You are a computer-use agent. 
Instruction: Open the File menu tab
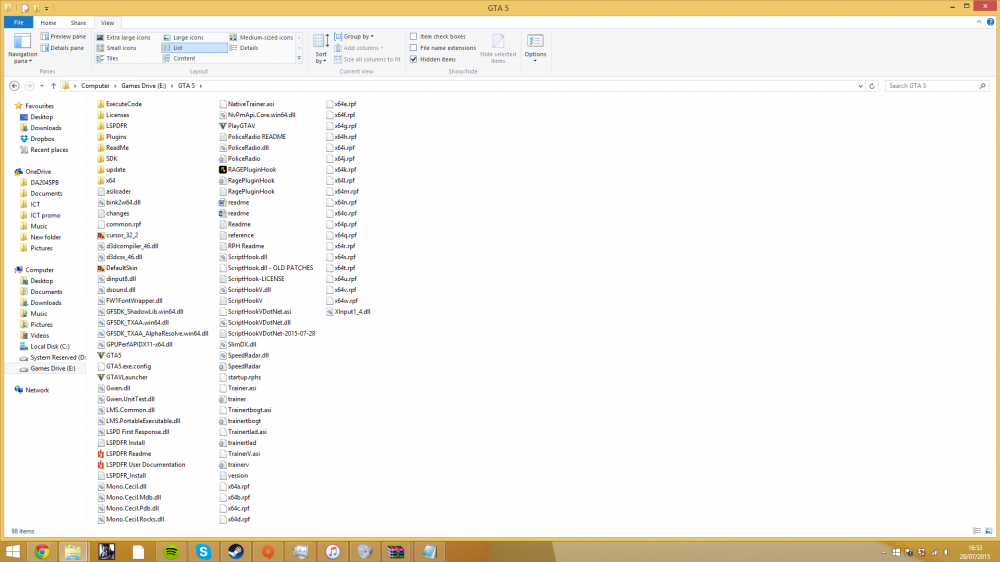tap(18, 22)
